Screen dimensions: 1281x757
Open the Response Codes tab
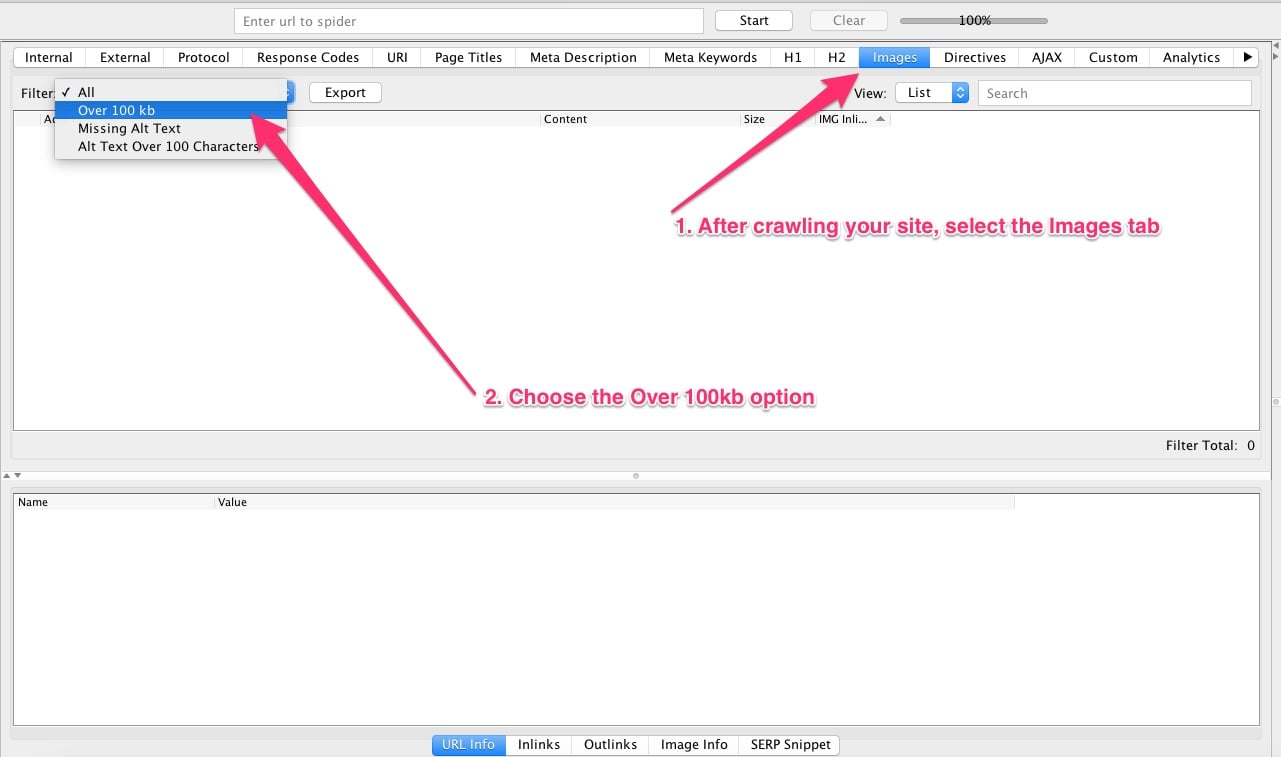pyautogui.click(x=307, y=58)
